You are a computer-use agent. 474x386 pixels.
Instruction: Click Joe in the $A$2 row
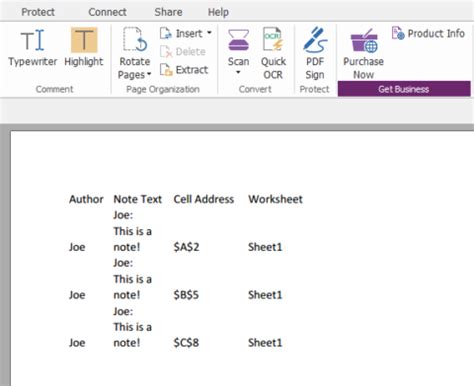77,247
